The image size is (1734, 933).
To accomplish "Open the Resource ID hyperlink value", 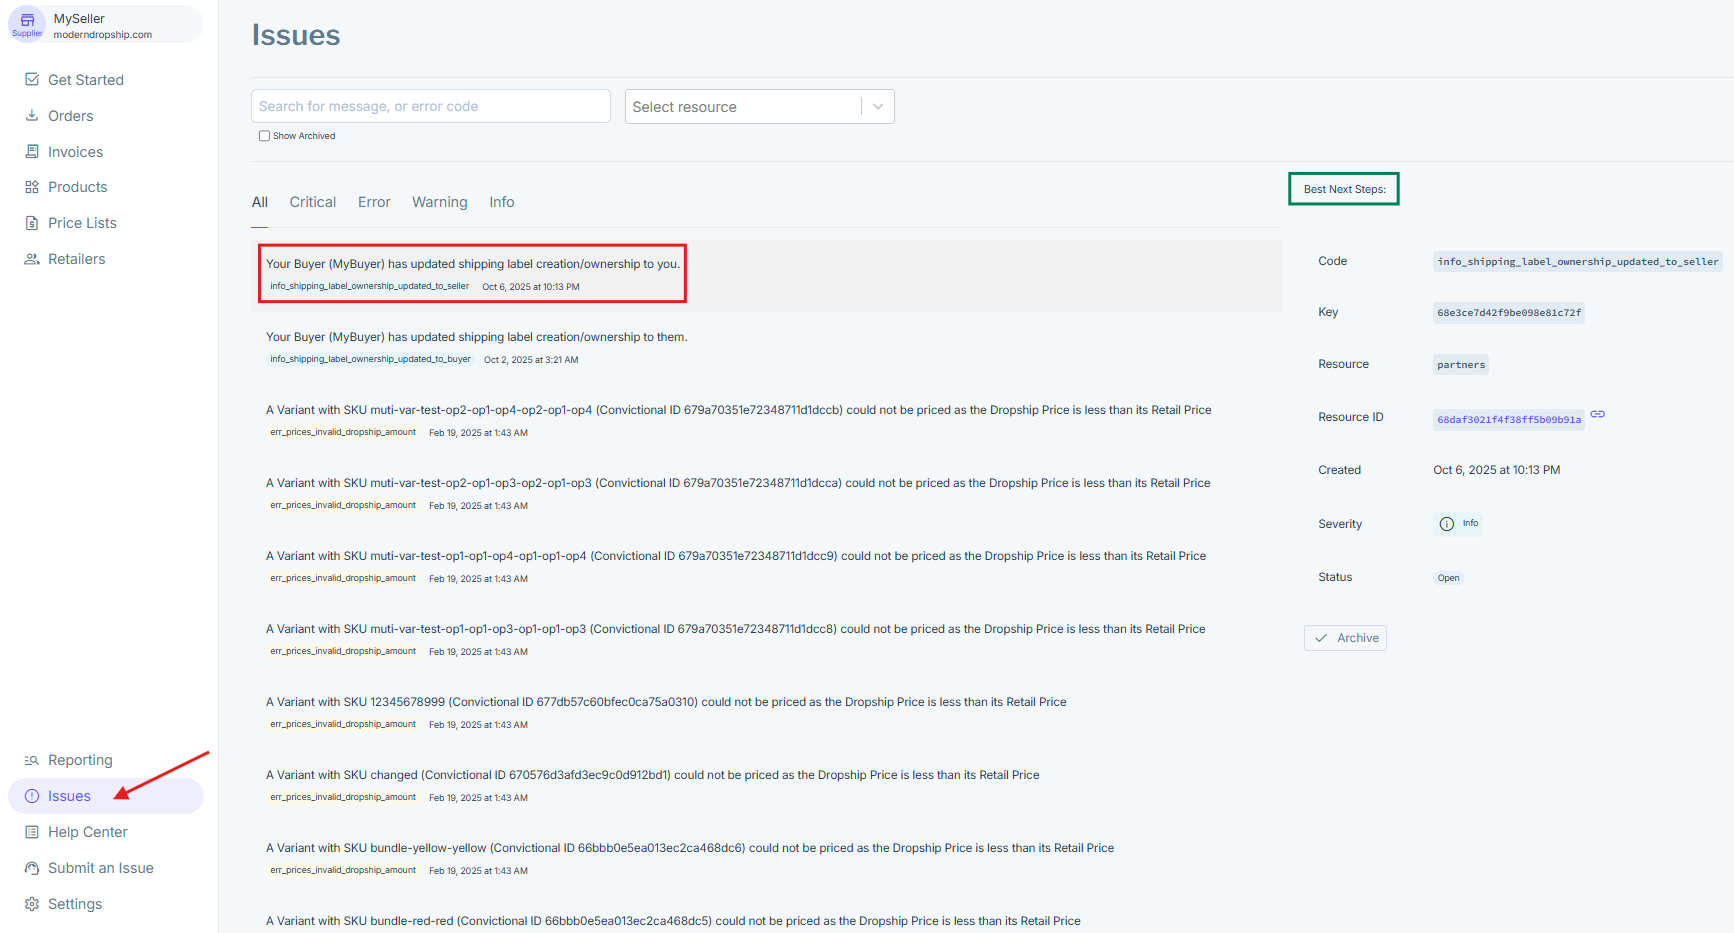I will pos(1508,420).
